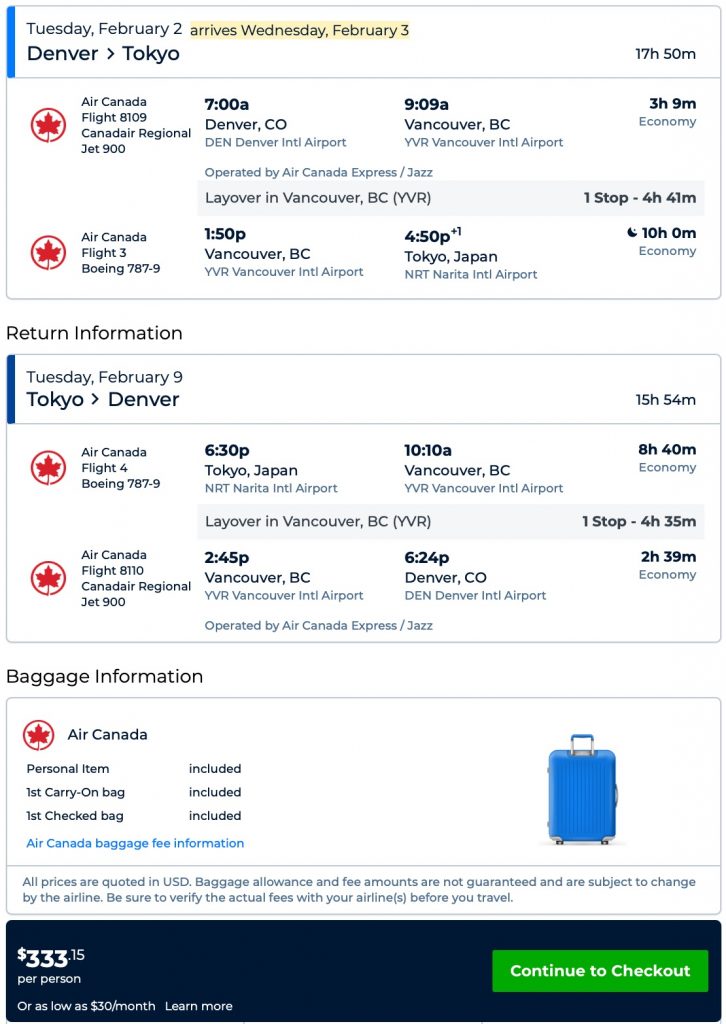The height and width of the screenshot is (1024, 726).
Task: Click Air Canada logo beside Flight 8109
Action: [48, 125]
